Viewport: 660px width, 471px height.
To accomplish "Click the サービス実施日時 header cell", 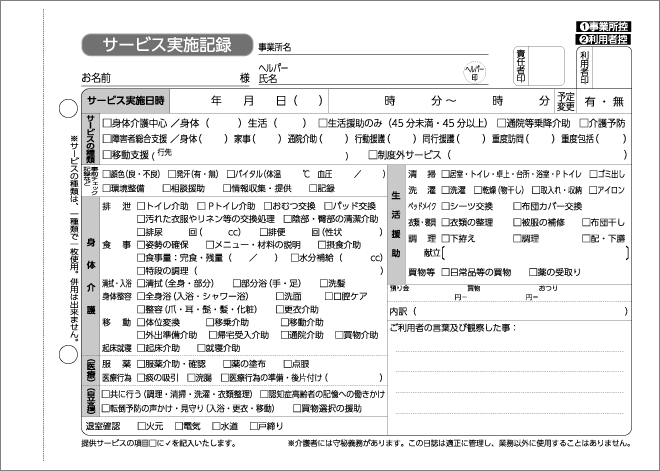I will pyautogui.click(x=126, y=101).
